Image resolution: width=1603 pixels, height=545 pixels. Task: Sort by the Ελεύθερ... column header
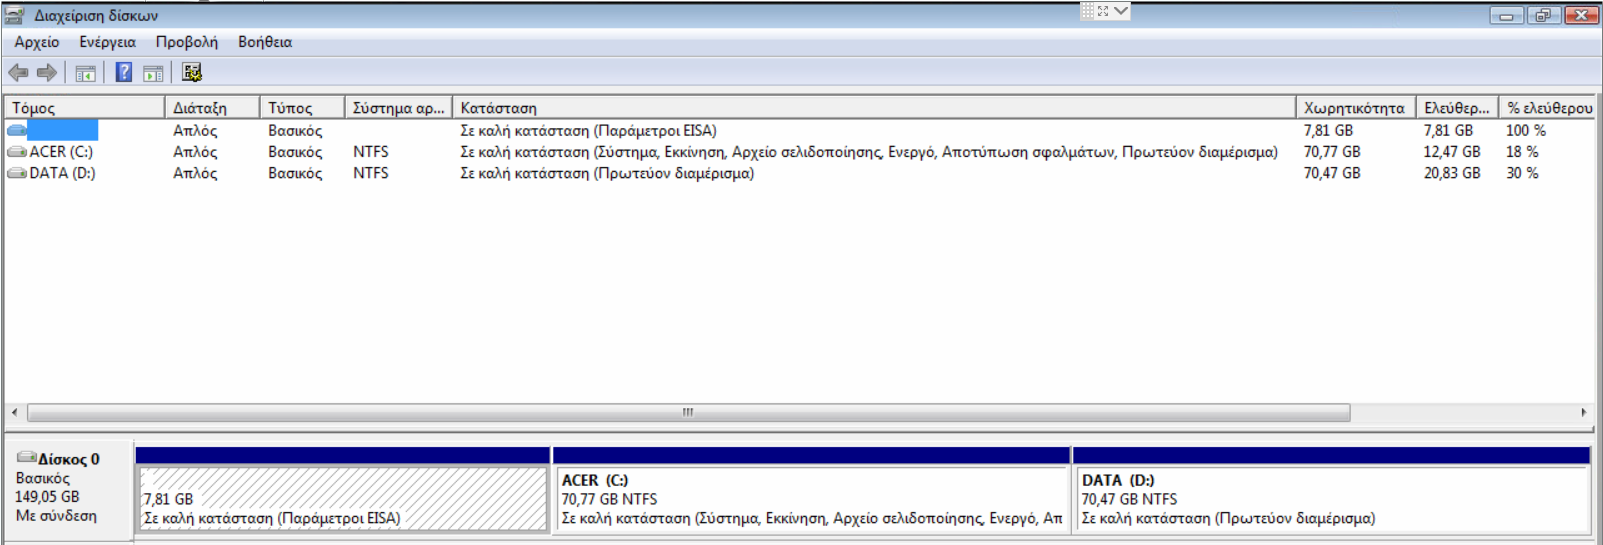tap(1458, 108)
